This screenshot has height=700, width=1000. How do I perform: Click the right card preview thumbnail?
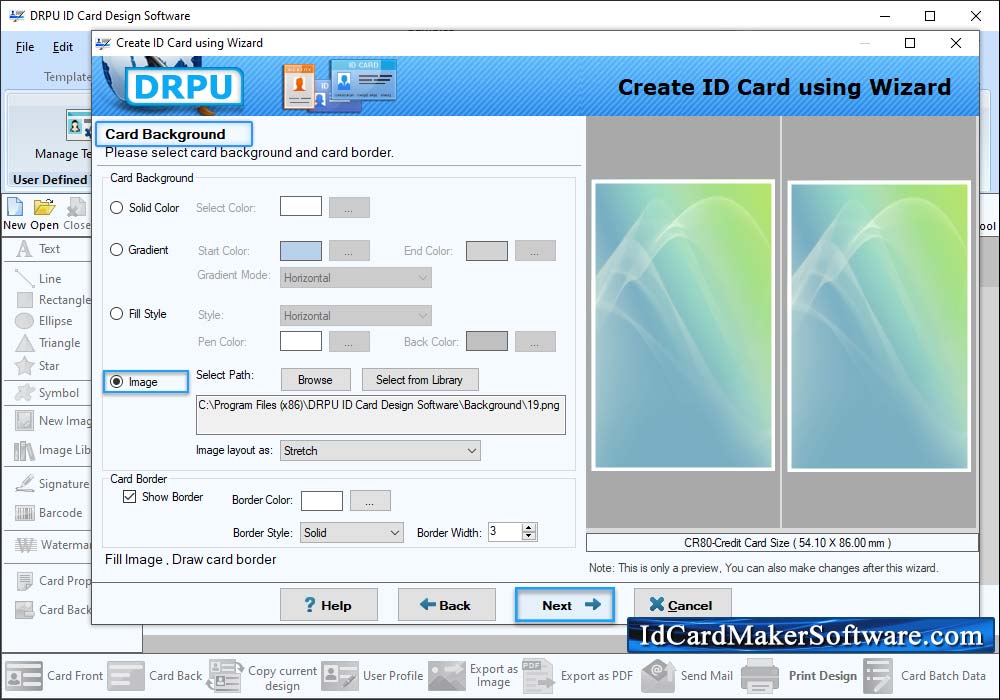coord(879,326)
